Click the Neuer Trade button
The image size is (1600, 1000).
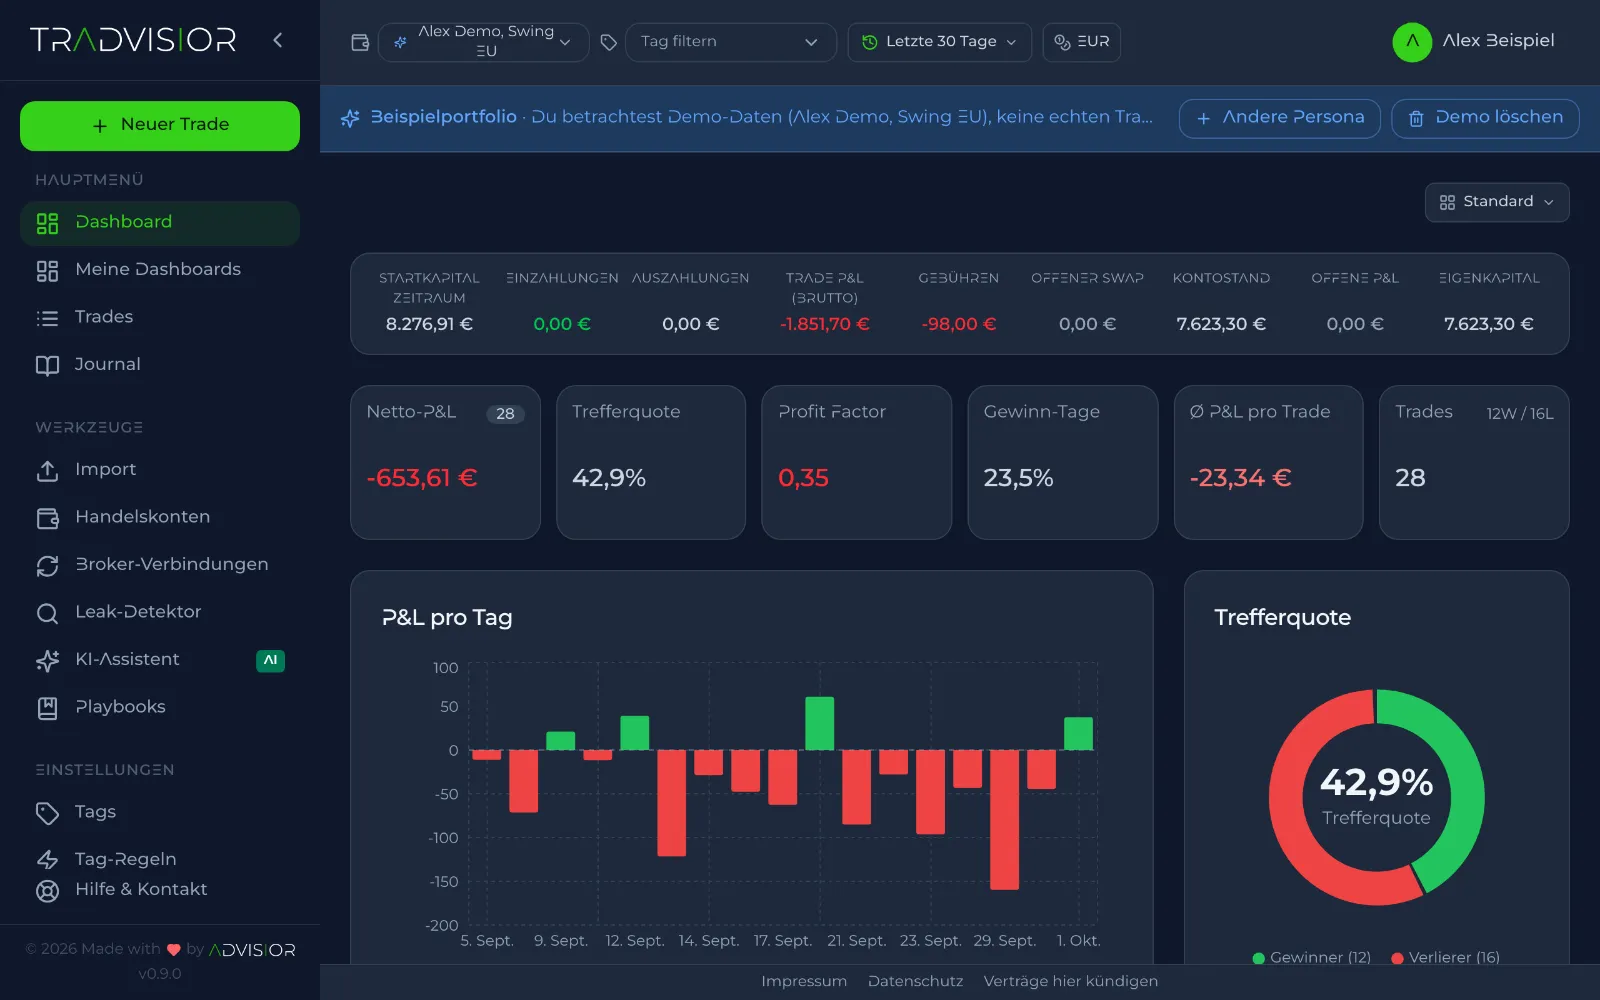160,126
